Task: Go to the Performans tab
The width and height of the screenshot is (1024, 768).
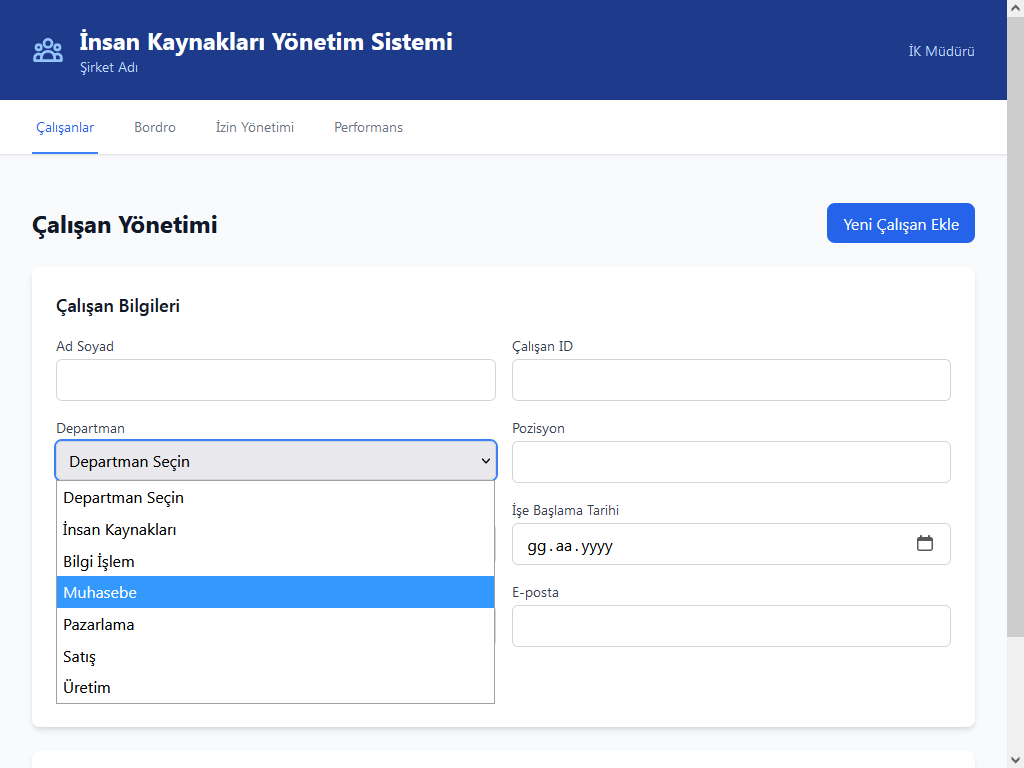Action: click(x=368, y=127)
